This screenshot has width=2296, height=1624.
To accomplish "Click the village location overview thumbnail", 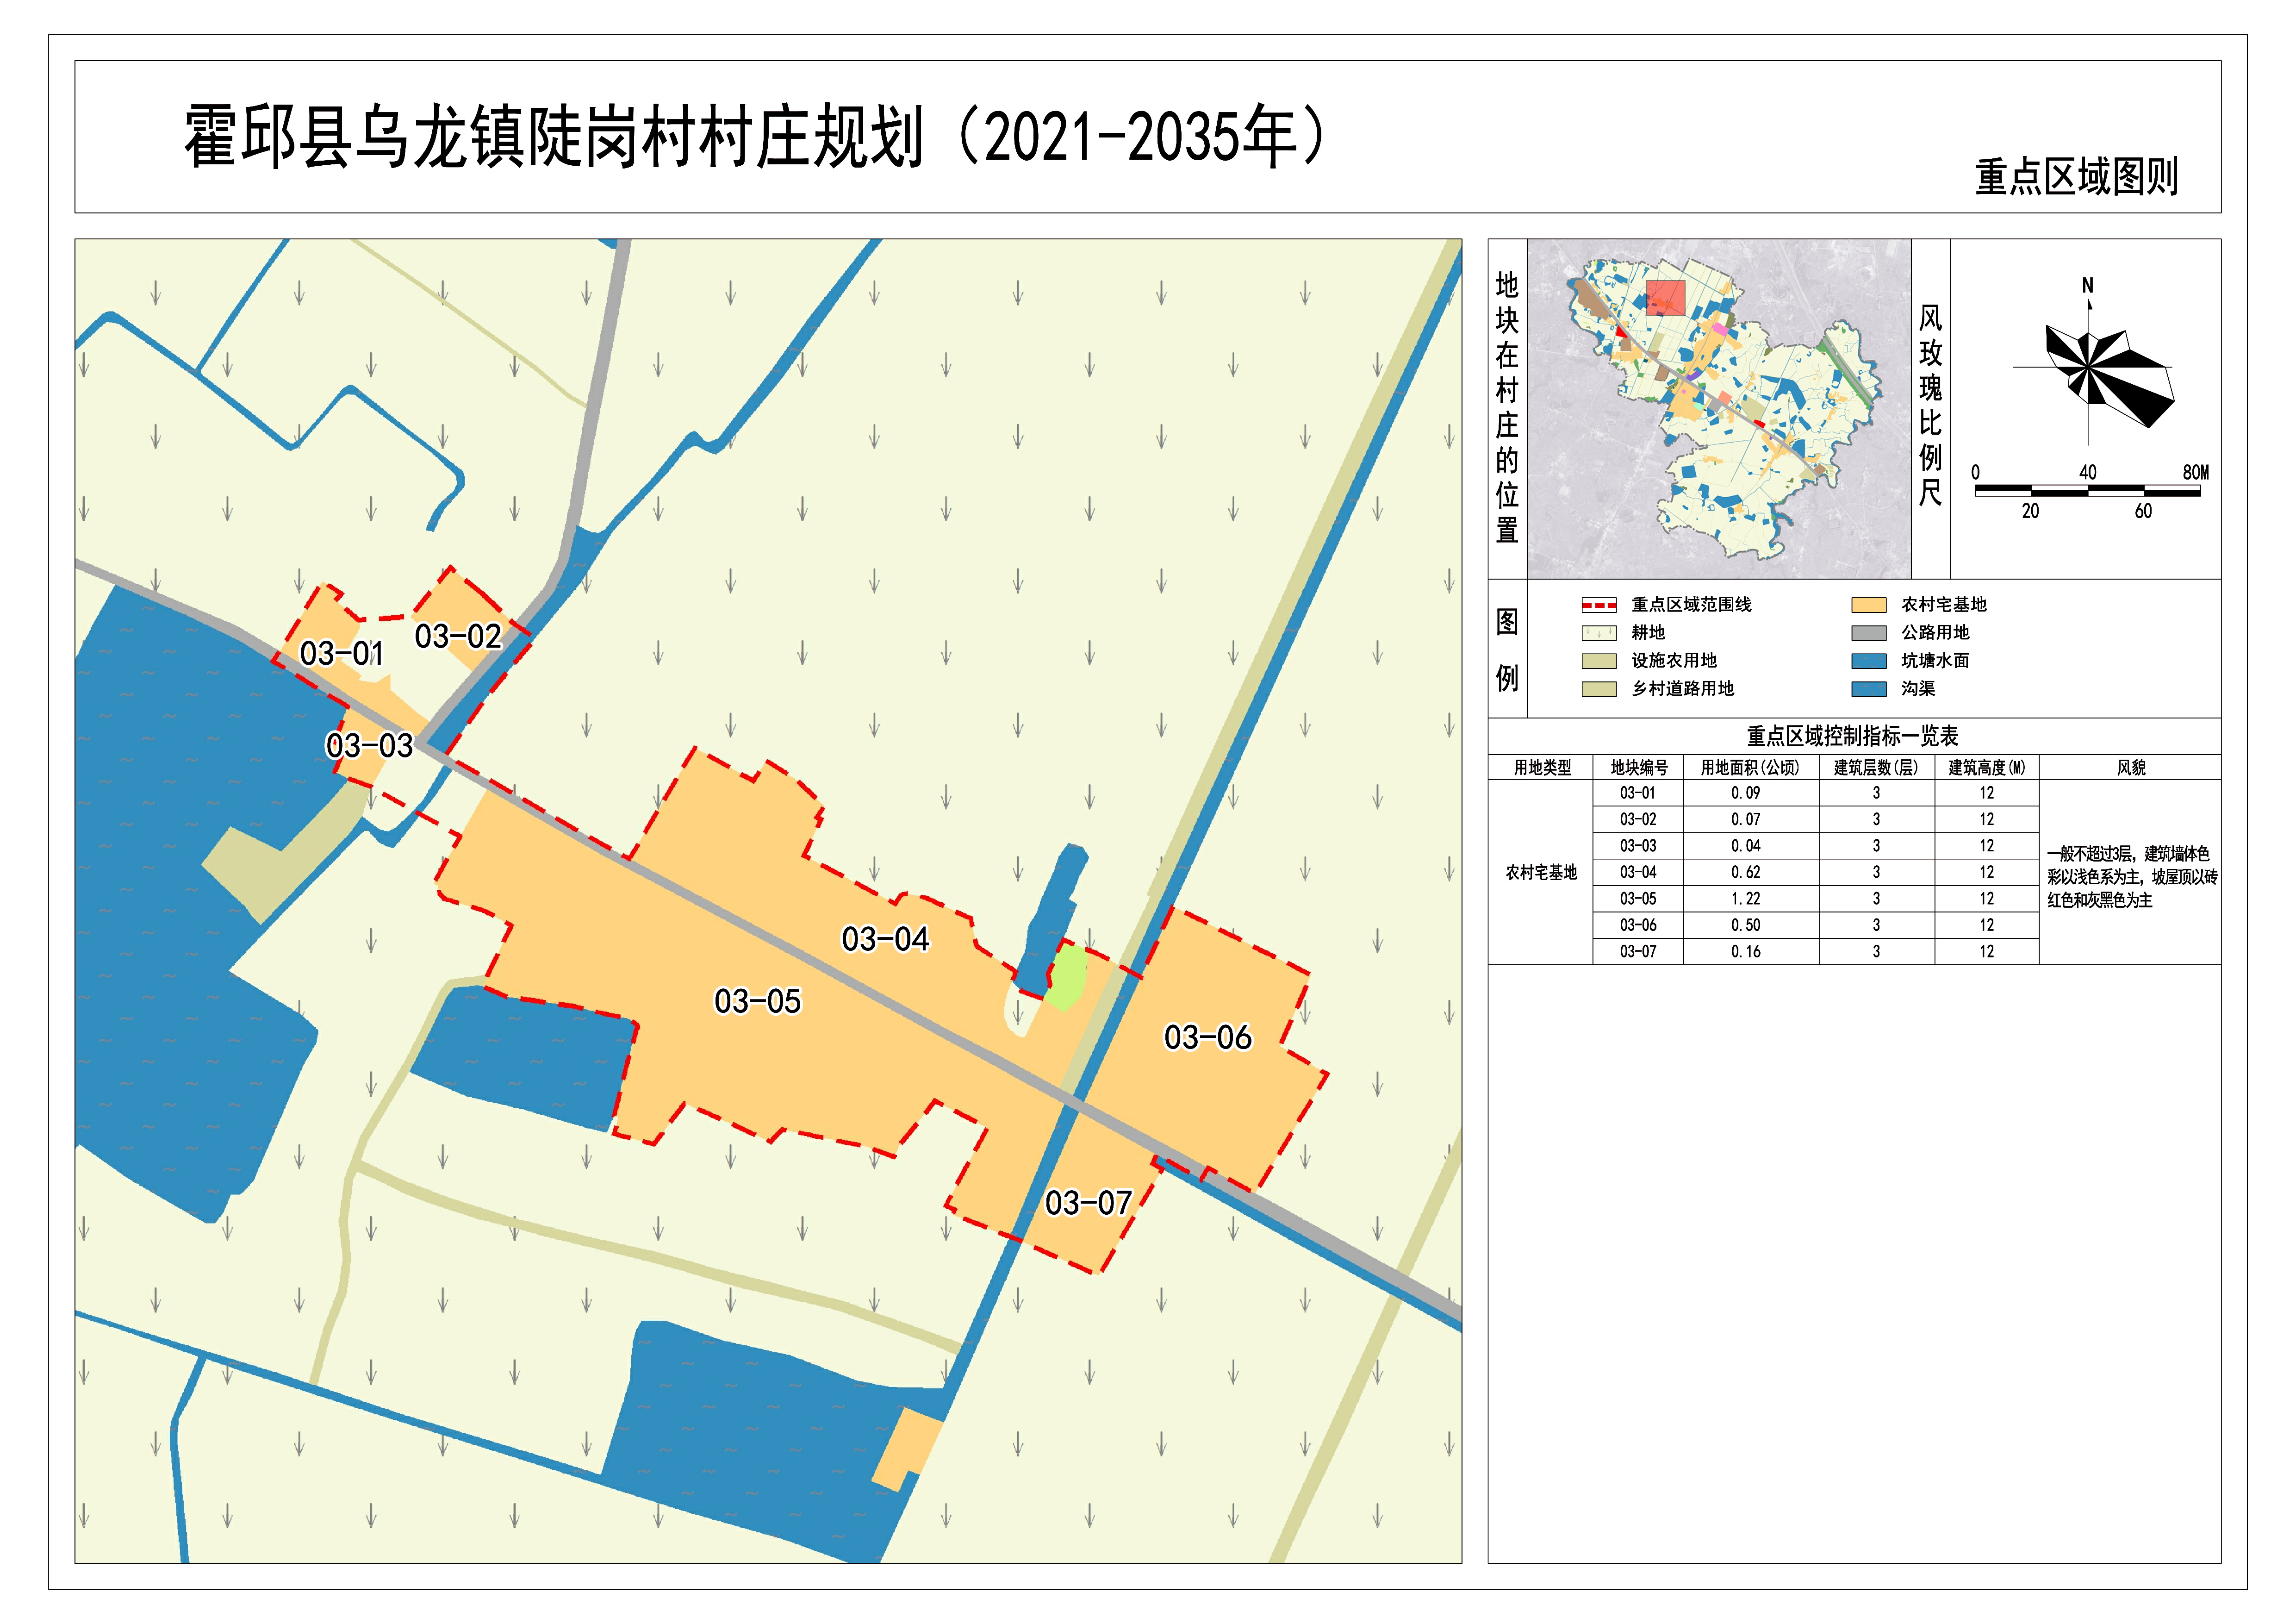I will tap(1718, 408).
